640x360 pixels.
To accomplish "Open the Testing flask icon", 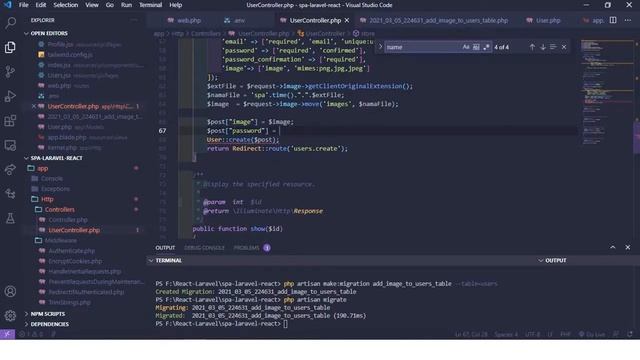I will point(10,218).
